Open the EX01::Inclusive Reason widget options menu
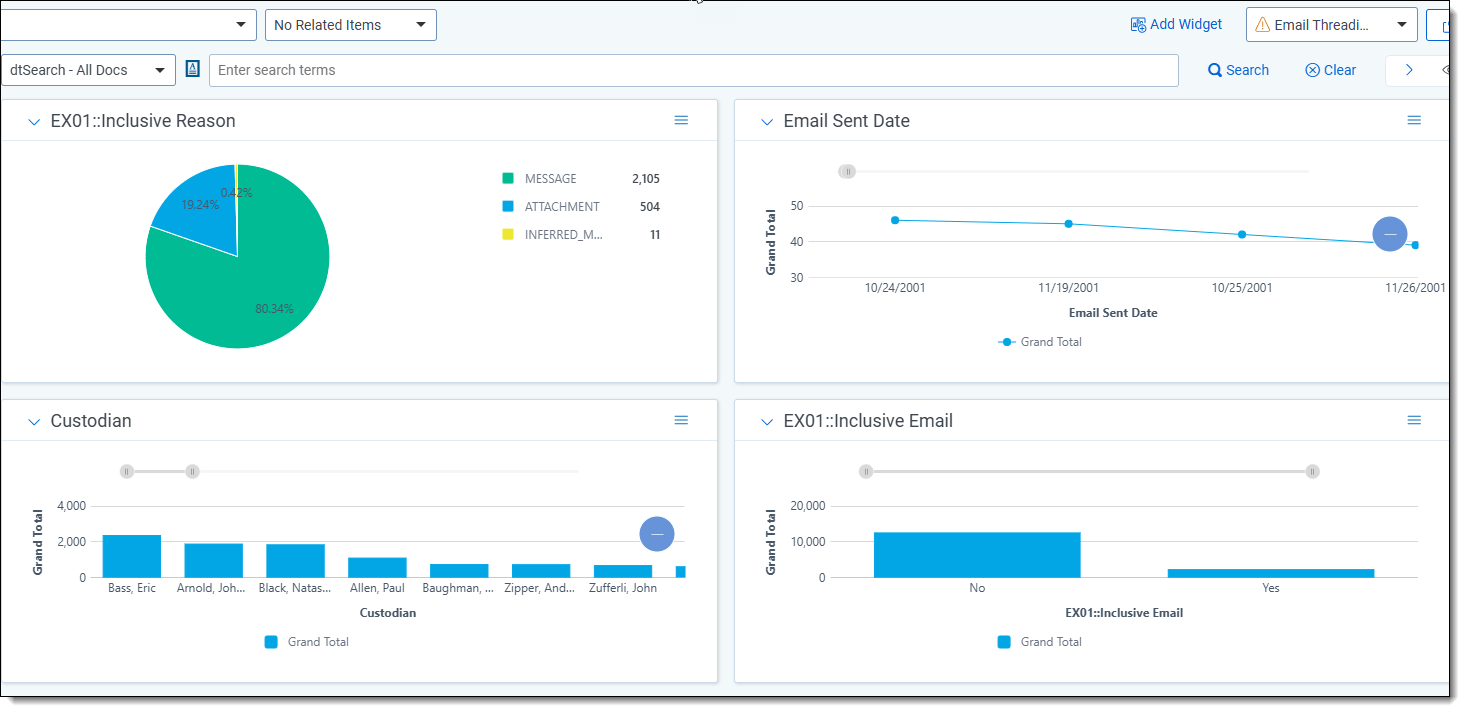This screenshot has height=712, width=1465. 681,120
